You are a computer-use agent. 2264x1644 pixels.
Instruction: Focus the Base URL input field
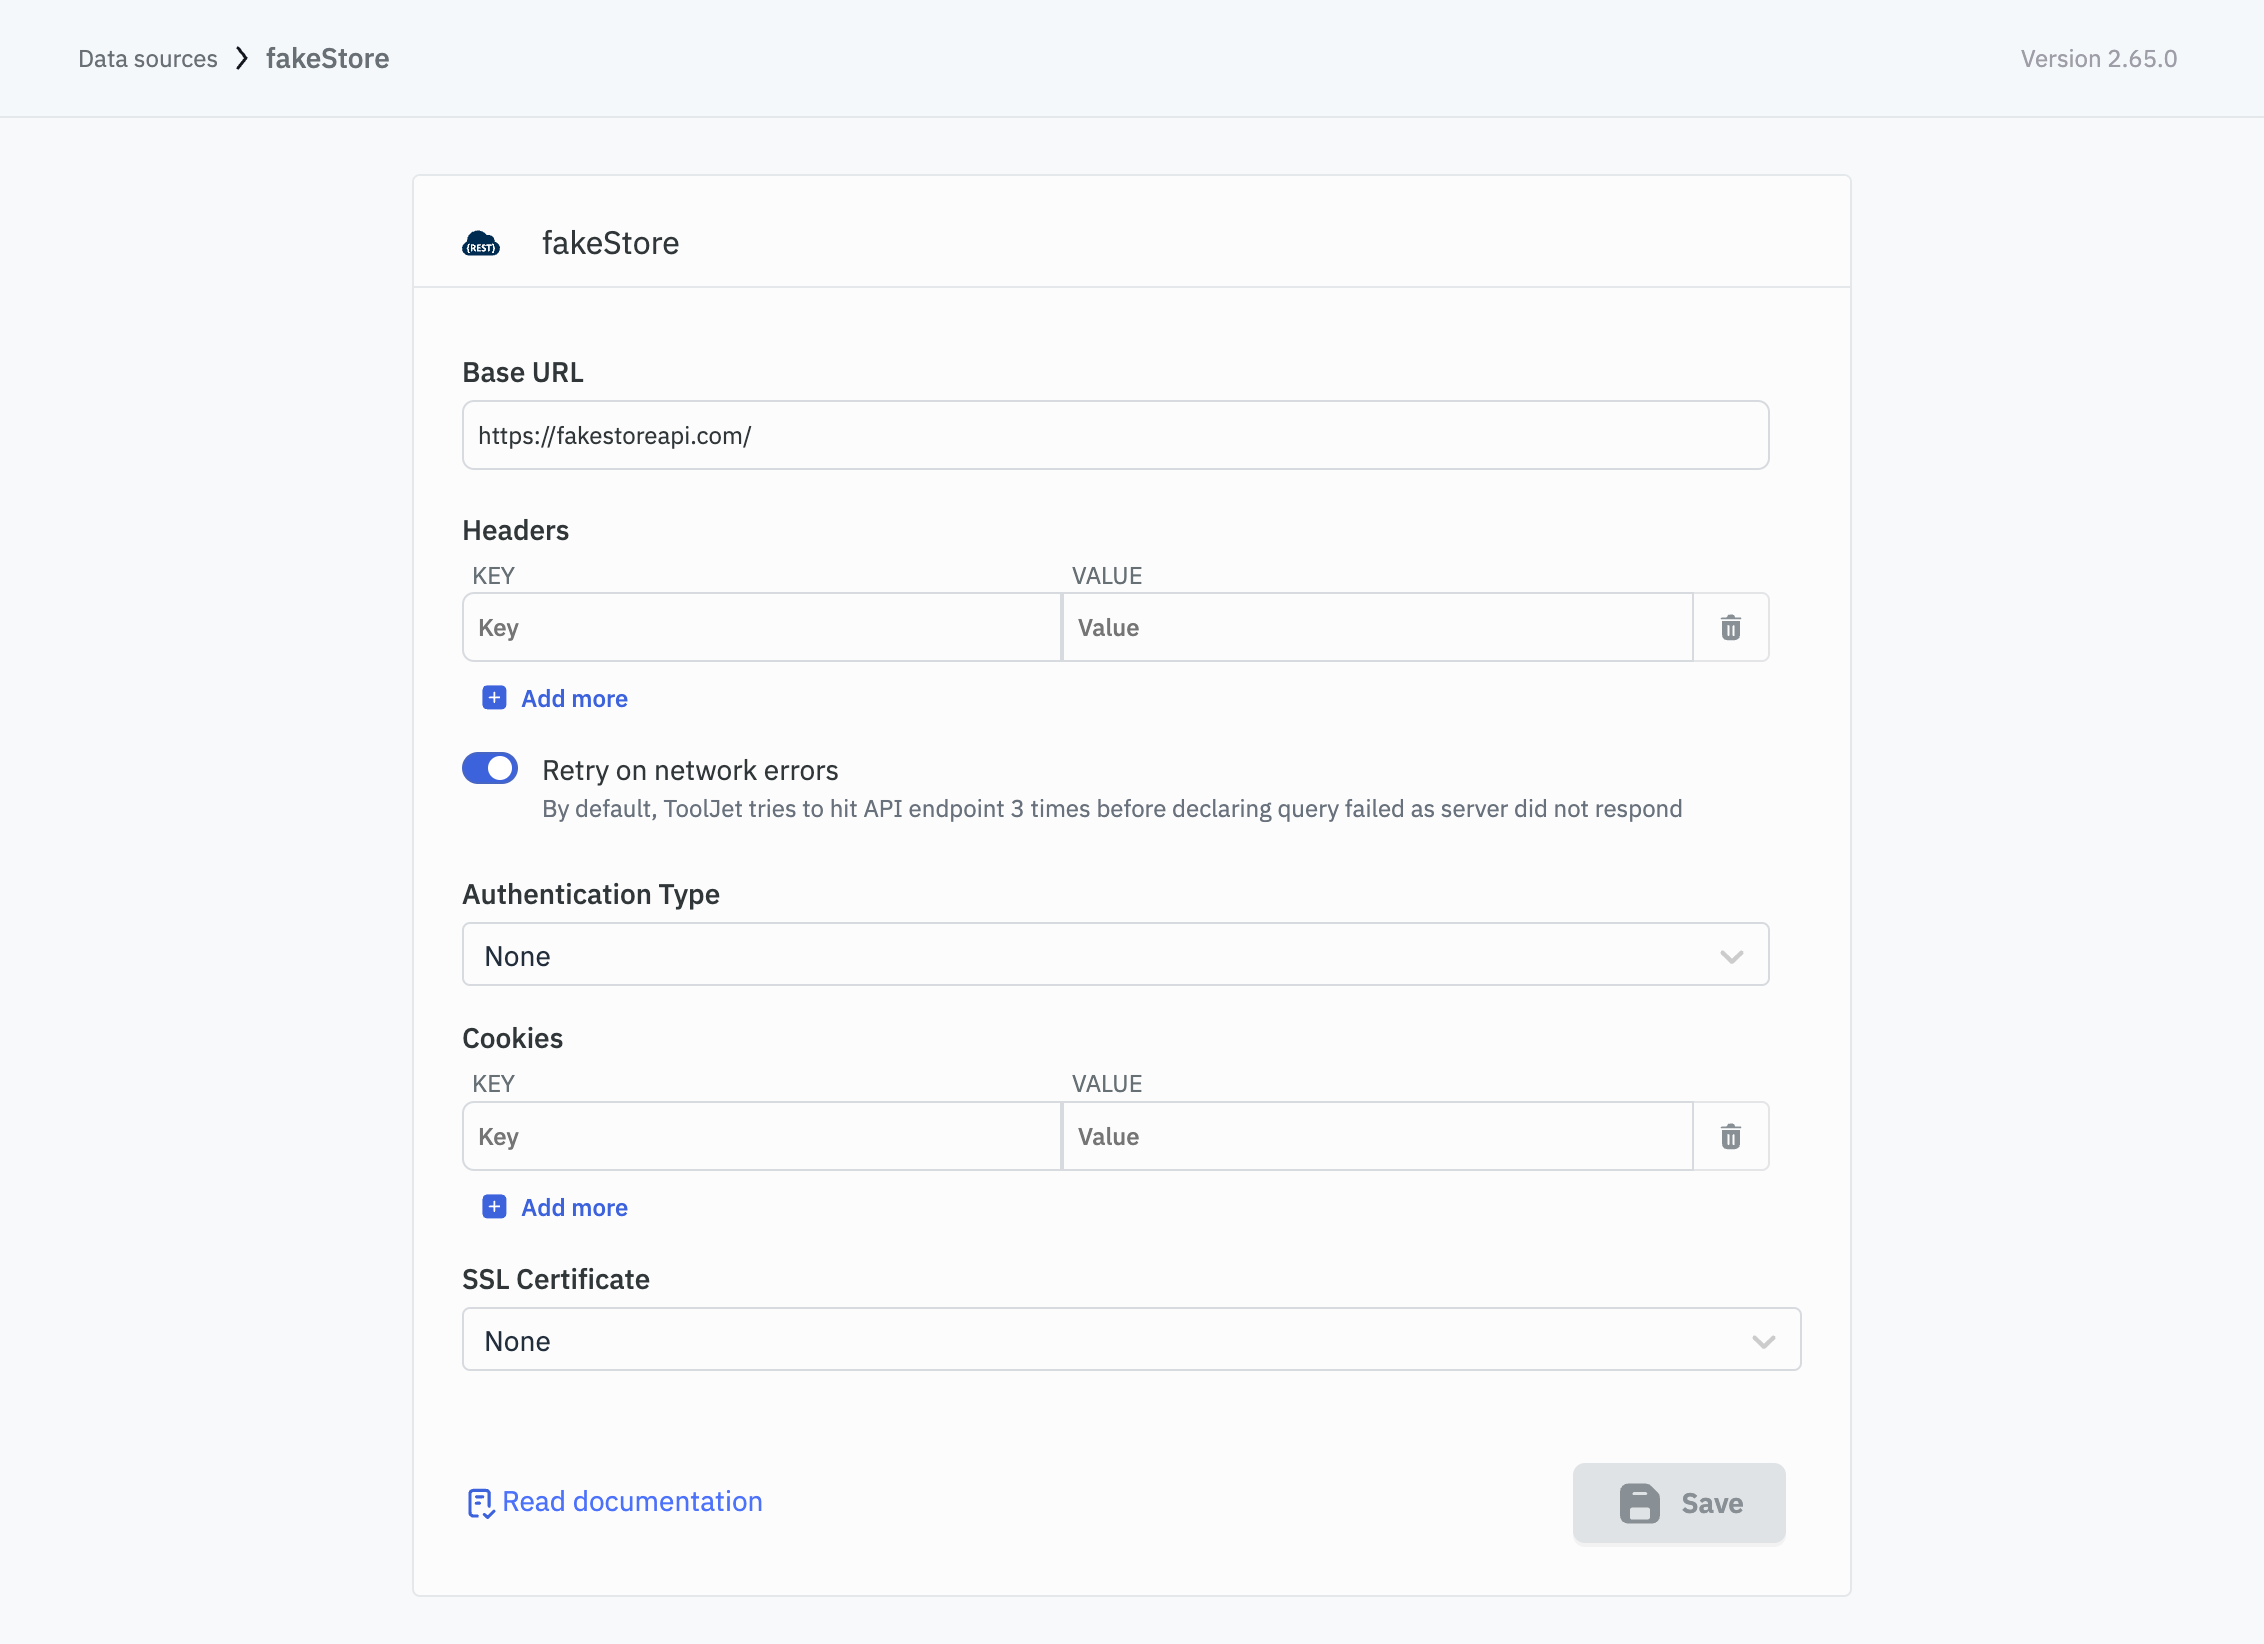[1115, 436]
